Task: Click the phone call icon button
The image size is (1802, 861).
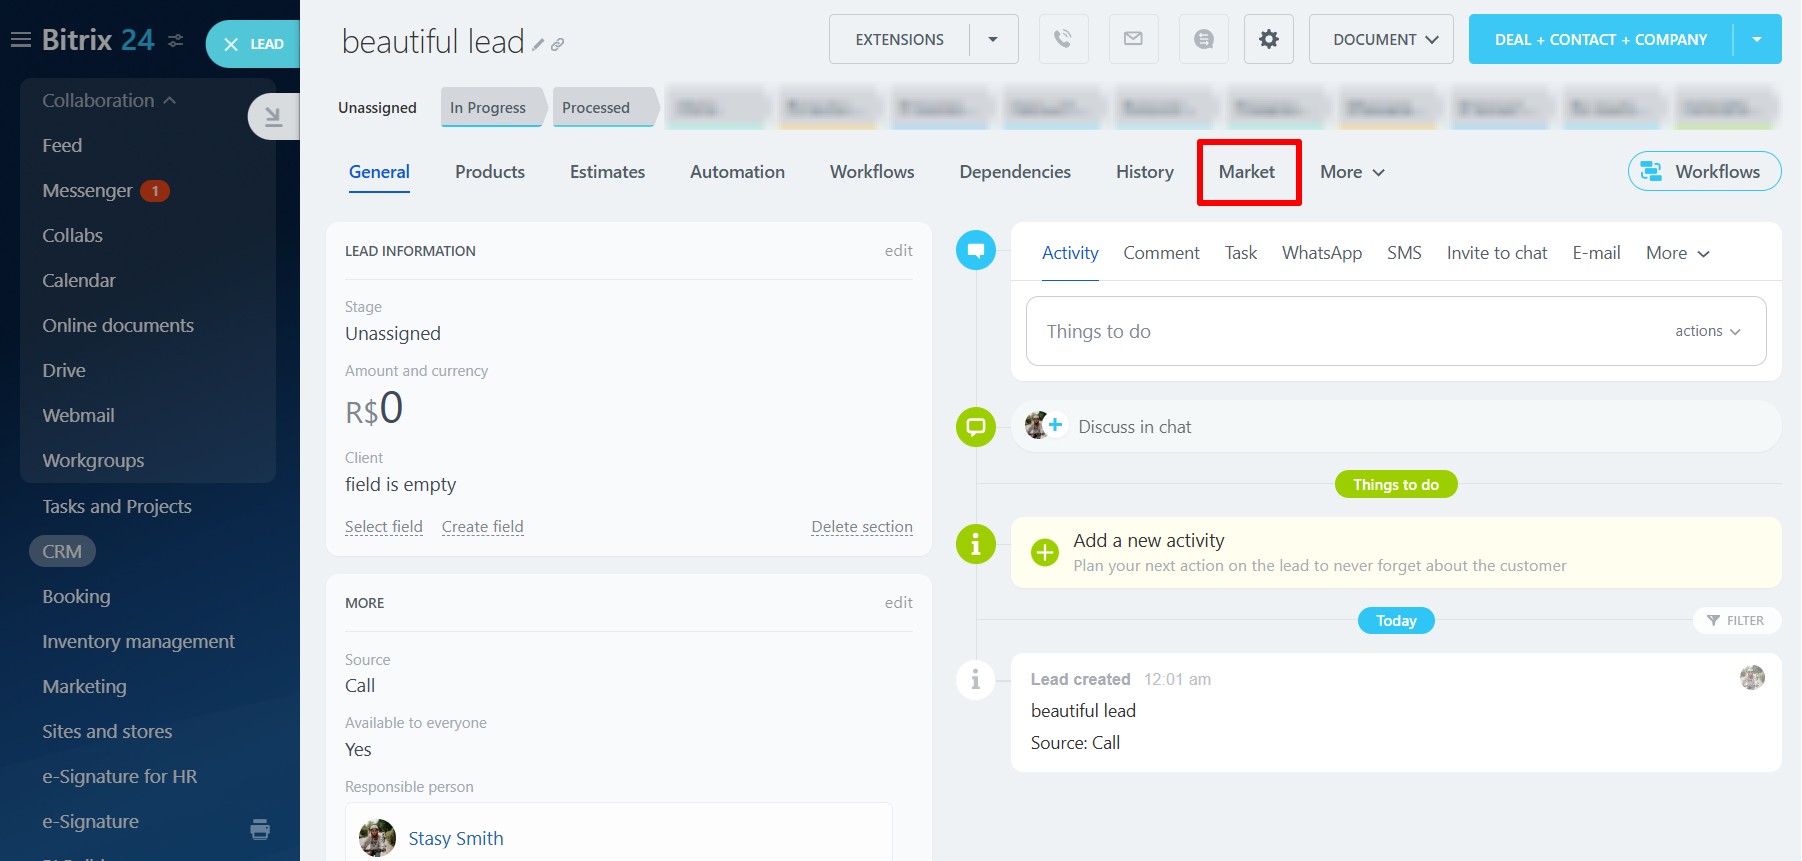Action: (1063, 39)
